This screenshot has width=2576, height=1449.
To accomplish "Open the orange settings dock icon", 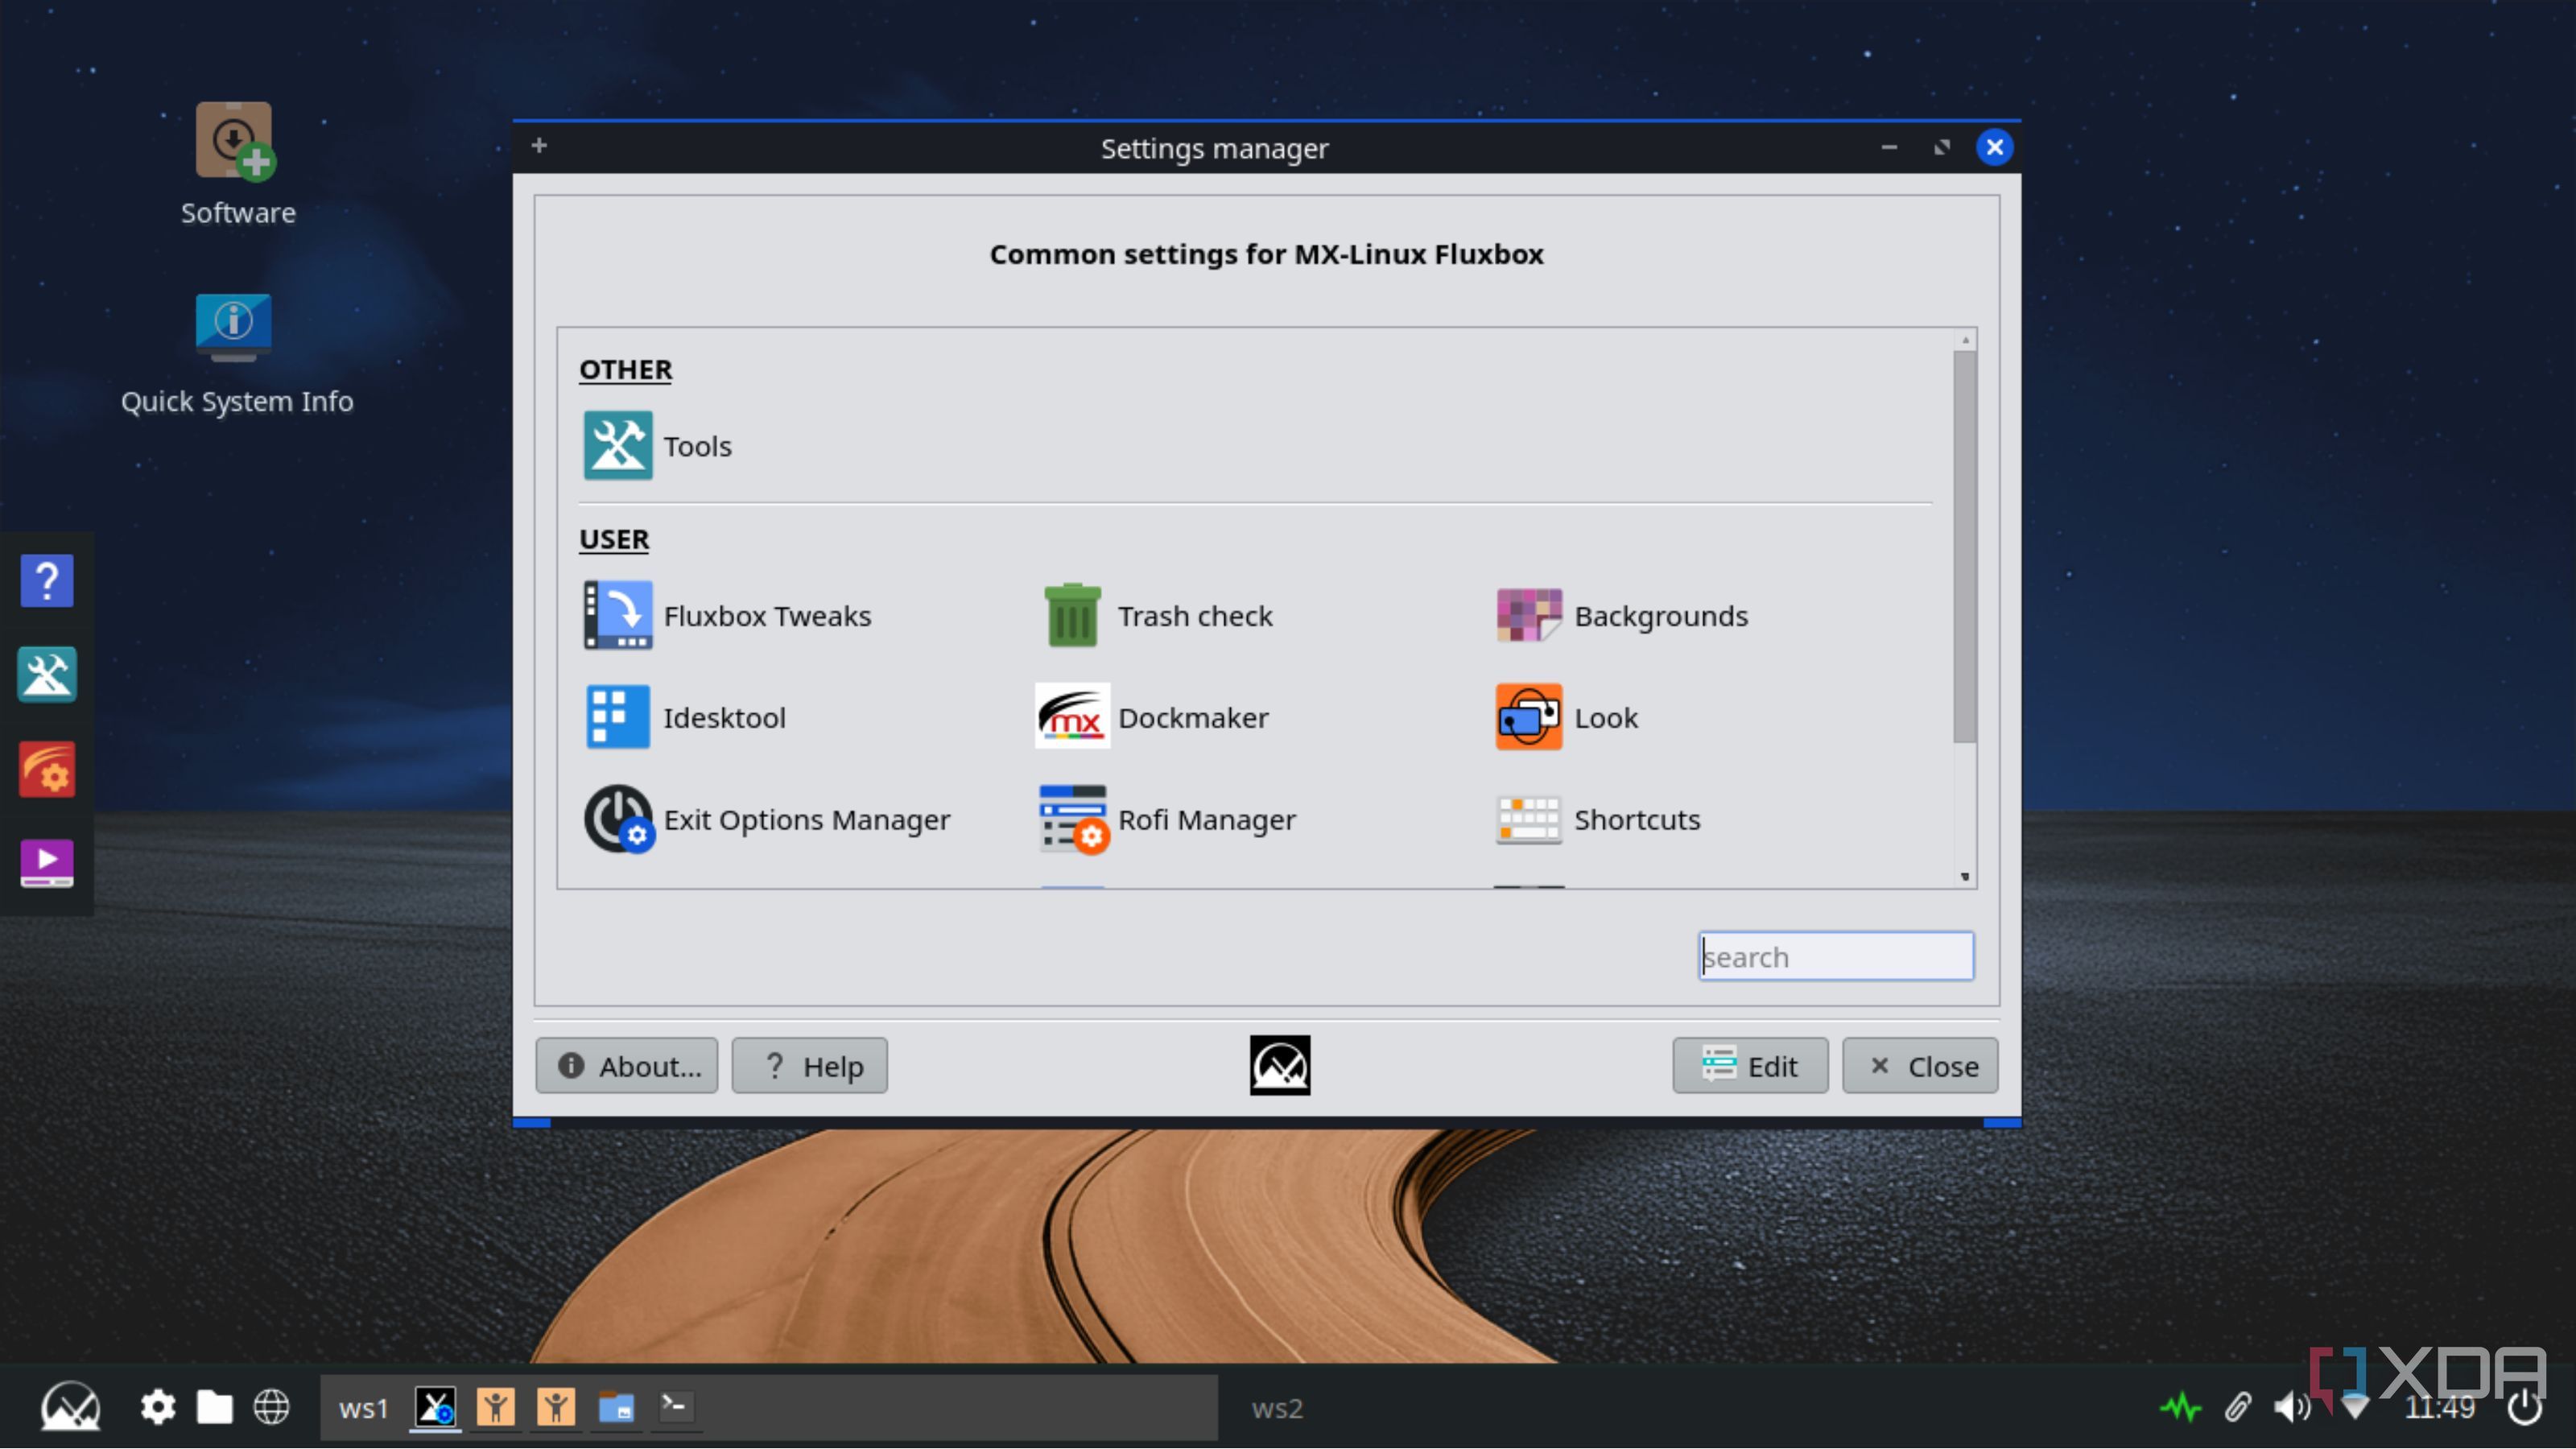I will (47, 769).
